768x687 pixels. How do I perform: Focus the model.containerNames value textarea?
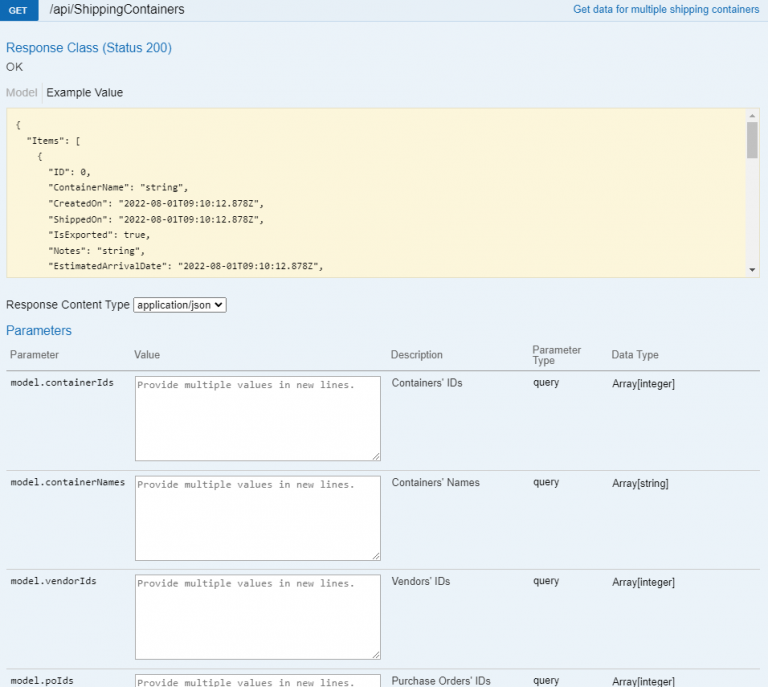coord(258,518)
